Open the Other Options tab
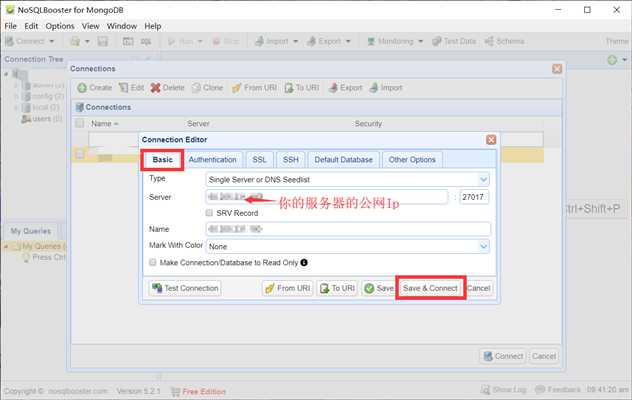 [x=412, y=160]
